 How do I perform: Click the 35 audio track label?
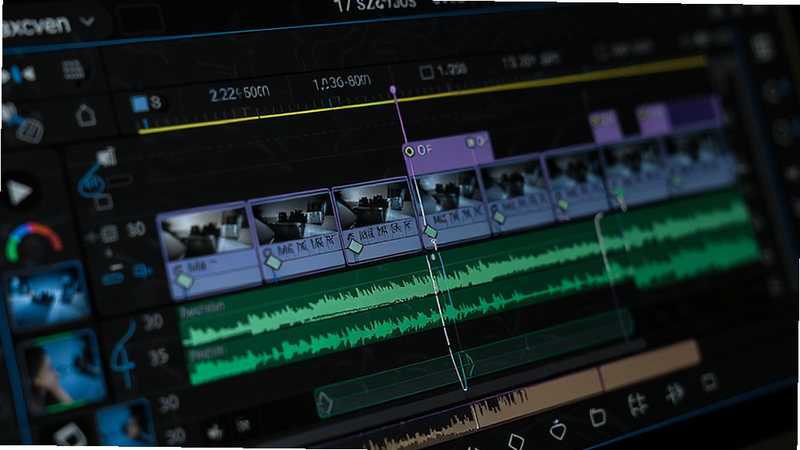pos(158,358)
